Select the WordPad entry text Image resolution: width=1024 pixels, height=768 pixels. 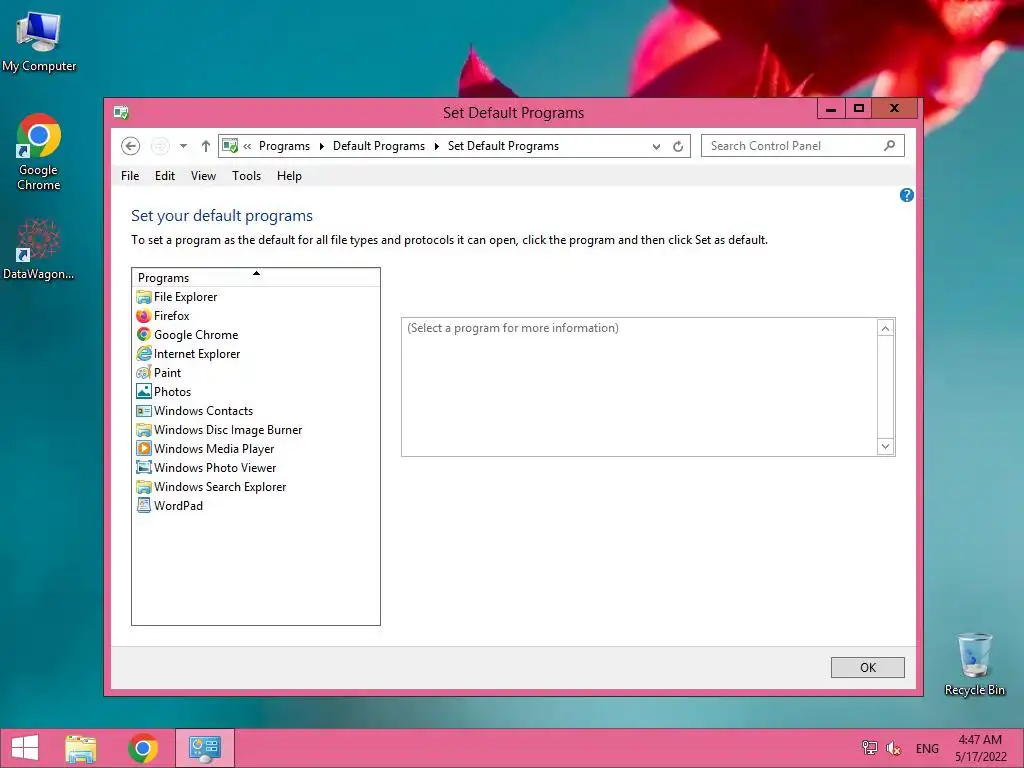178,505
